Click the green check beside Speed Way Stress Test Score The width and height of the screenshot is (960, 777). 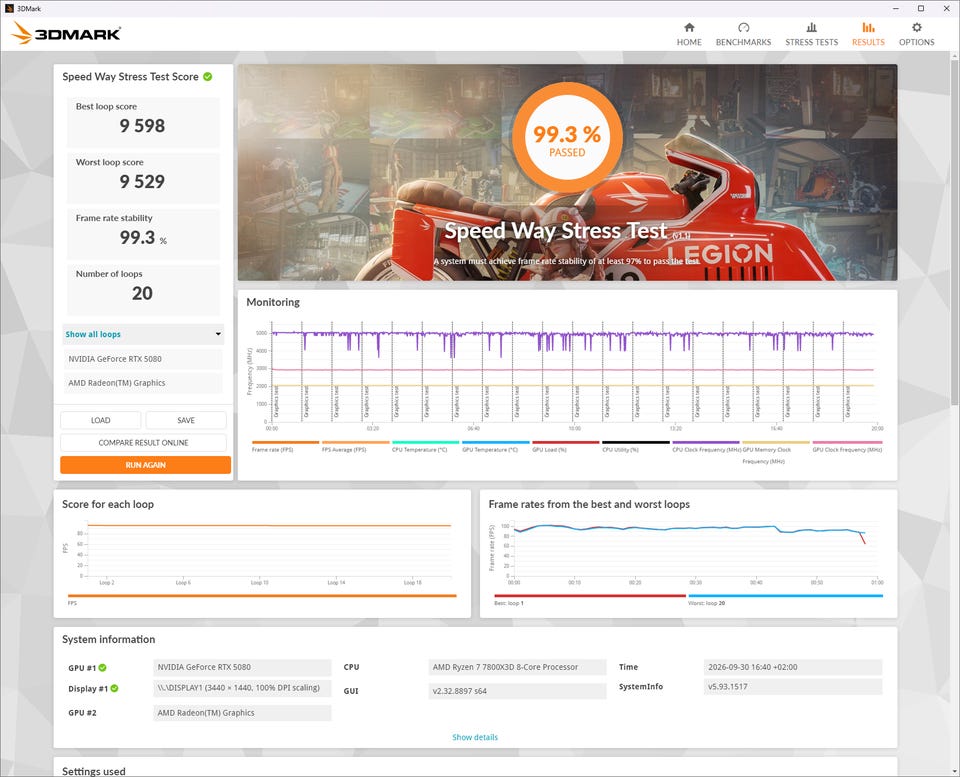(208, 77)
